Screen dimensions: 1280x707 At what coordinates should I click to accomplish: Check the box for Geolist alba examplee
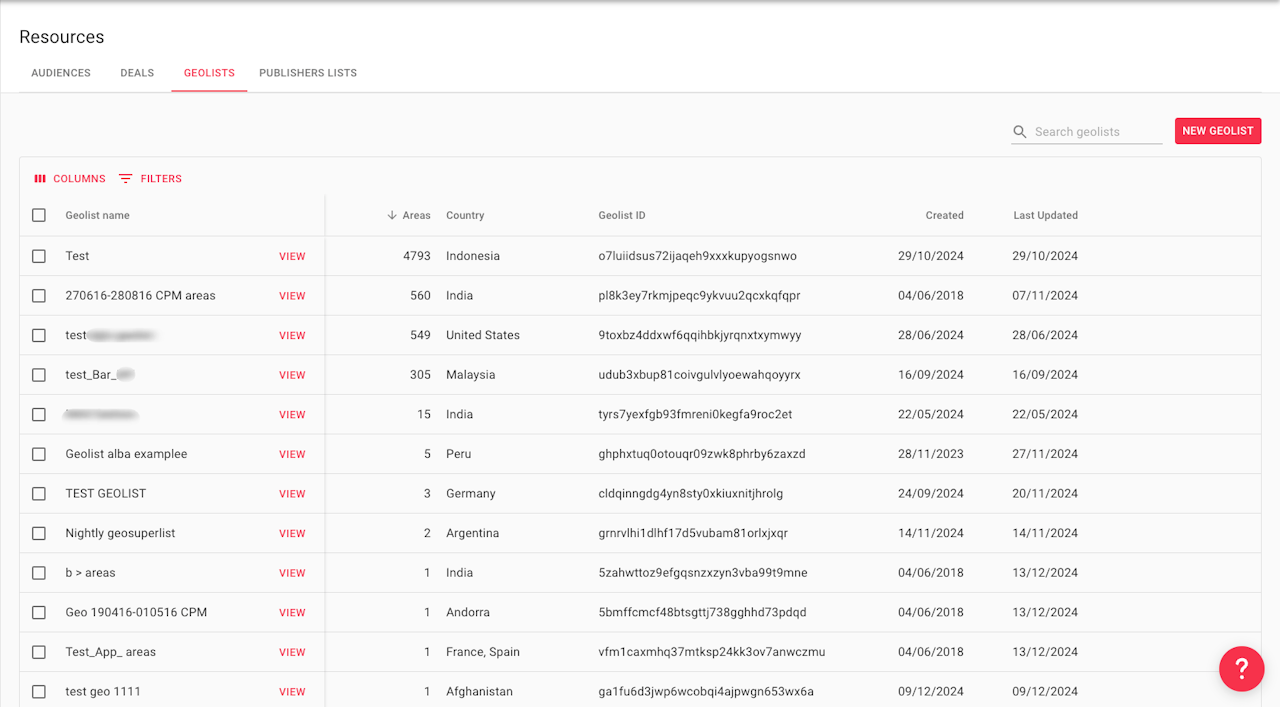pos(39,454)
